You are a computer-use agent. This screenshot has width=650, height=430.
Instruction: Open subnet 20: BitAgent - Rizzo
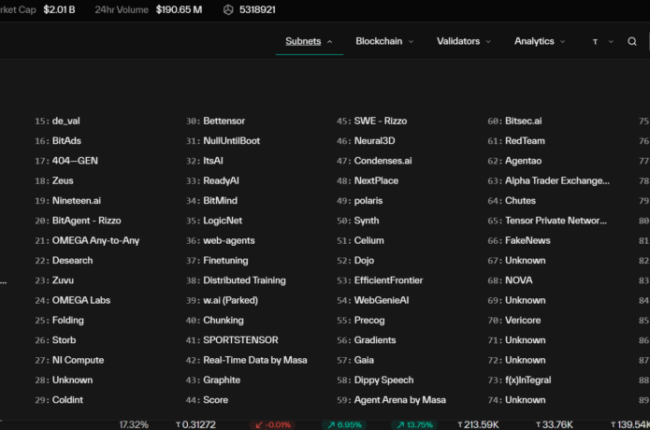pos(78,220)
